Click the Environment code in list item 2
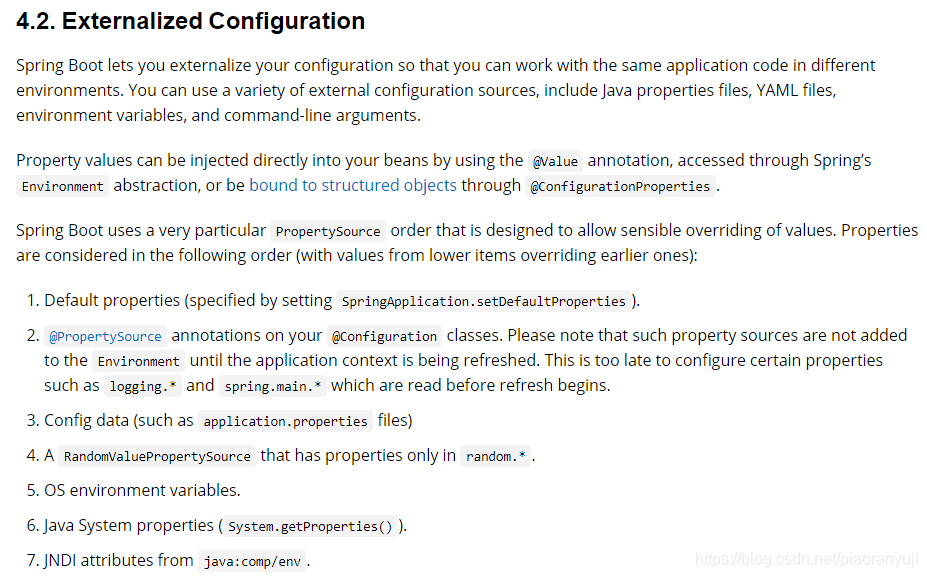Viewport: 927px width, 577px height. (139, 361)
